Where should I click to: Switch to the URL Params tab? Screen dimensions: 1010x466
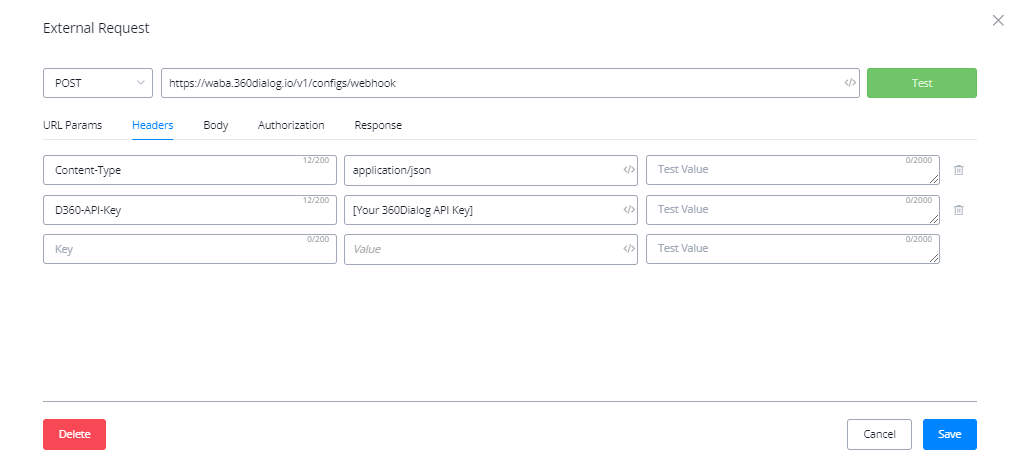pos(72,125)
